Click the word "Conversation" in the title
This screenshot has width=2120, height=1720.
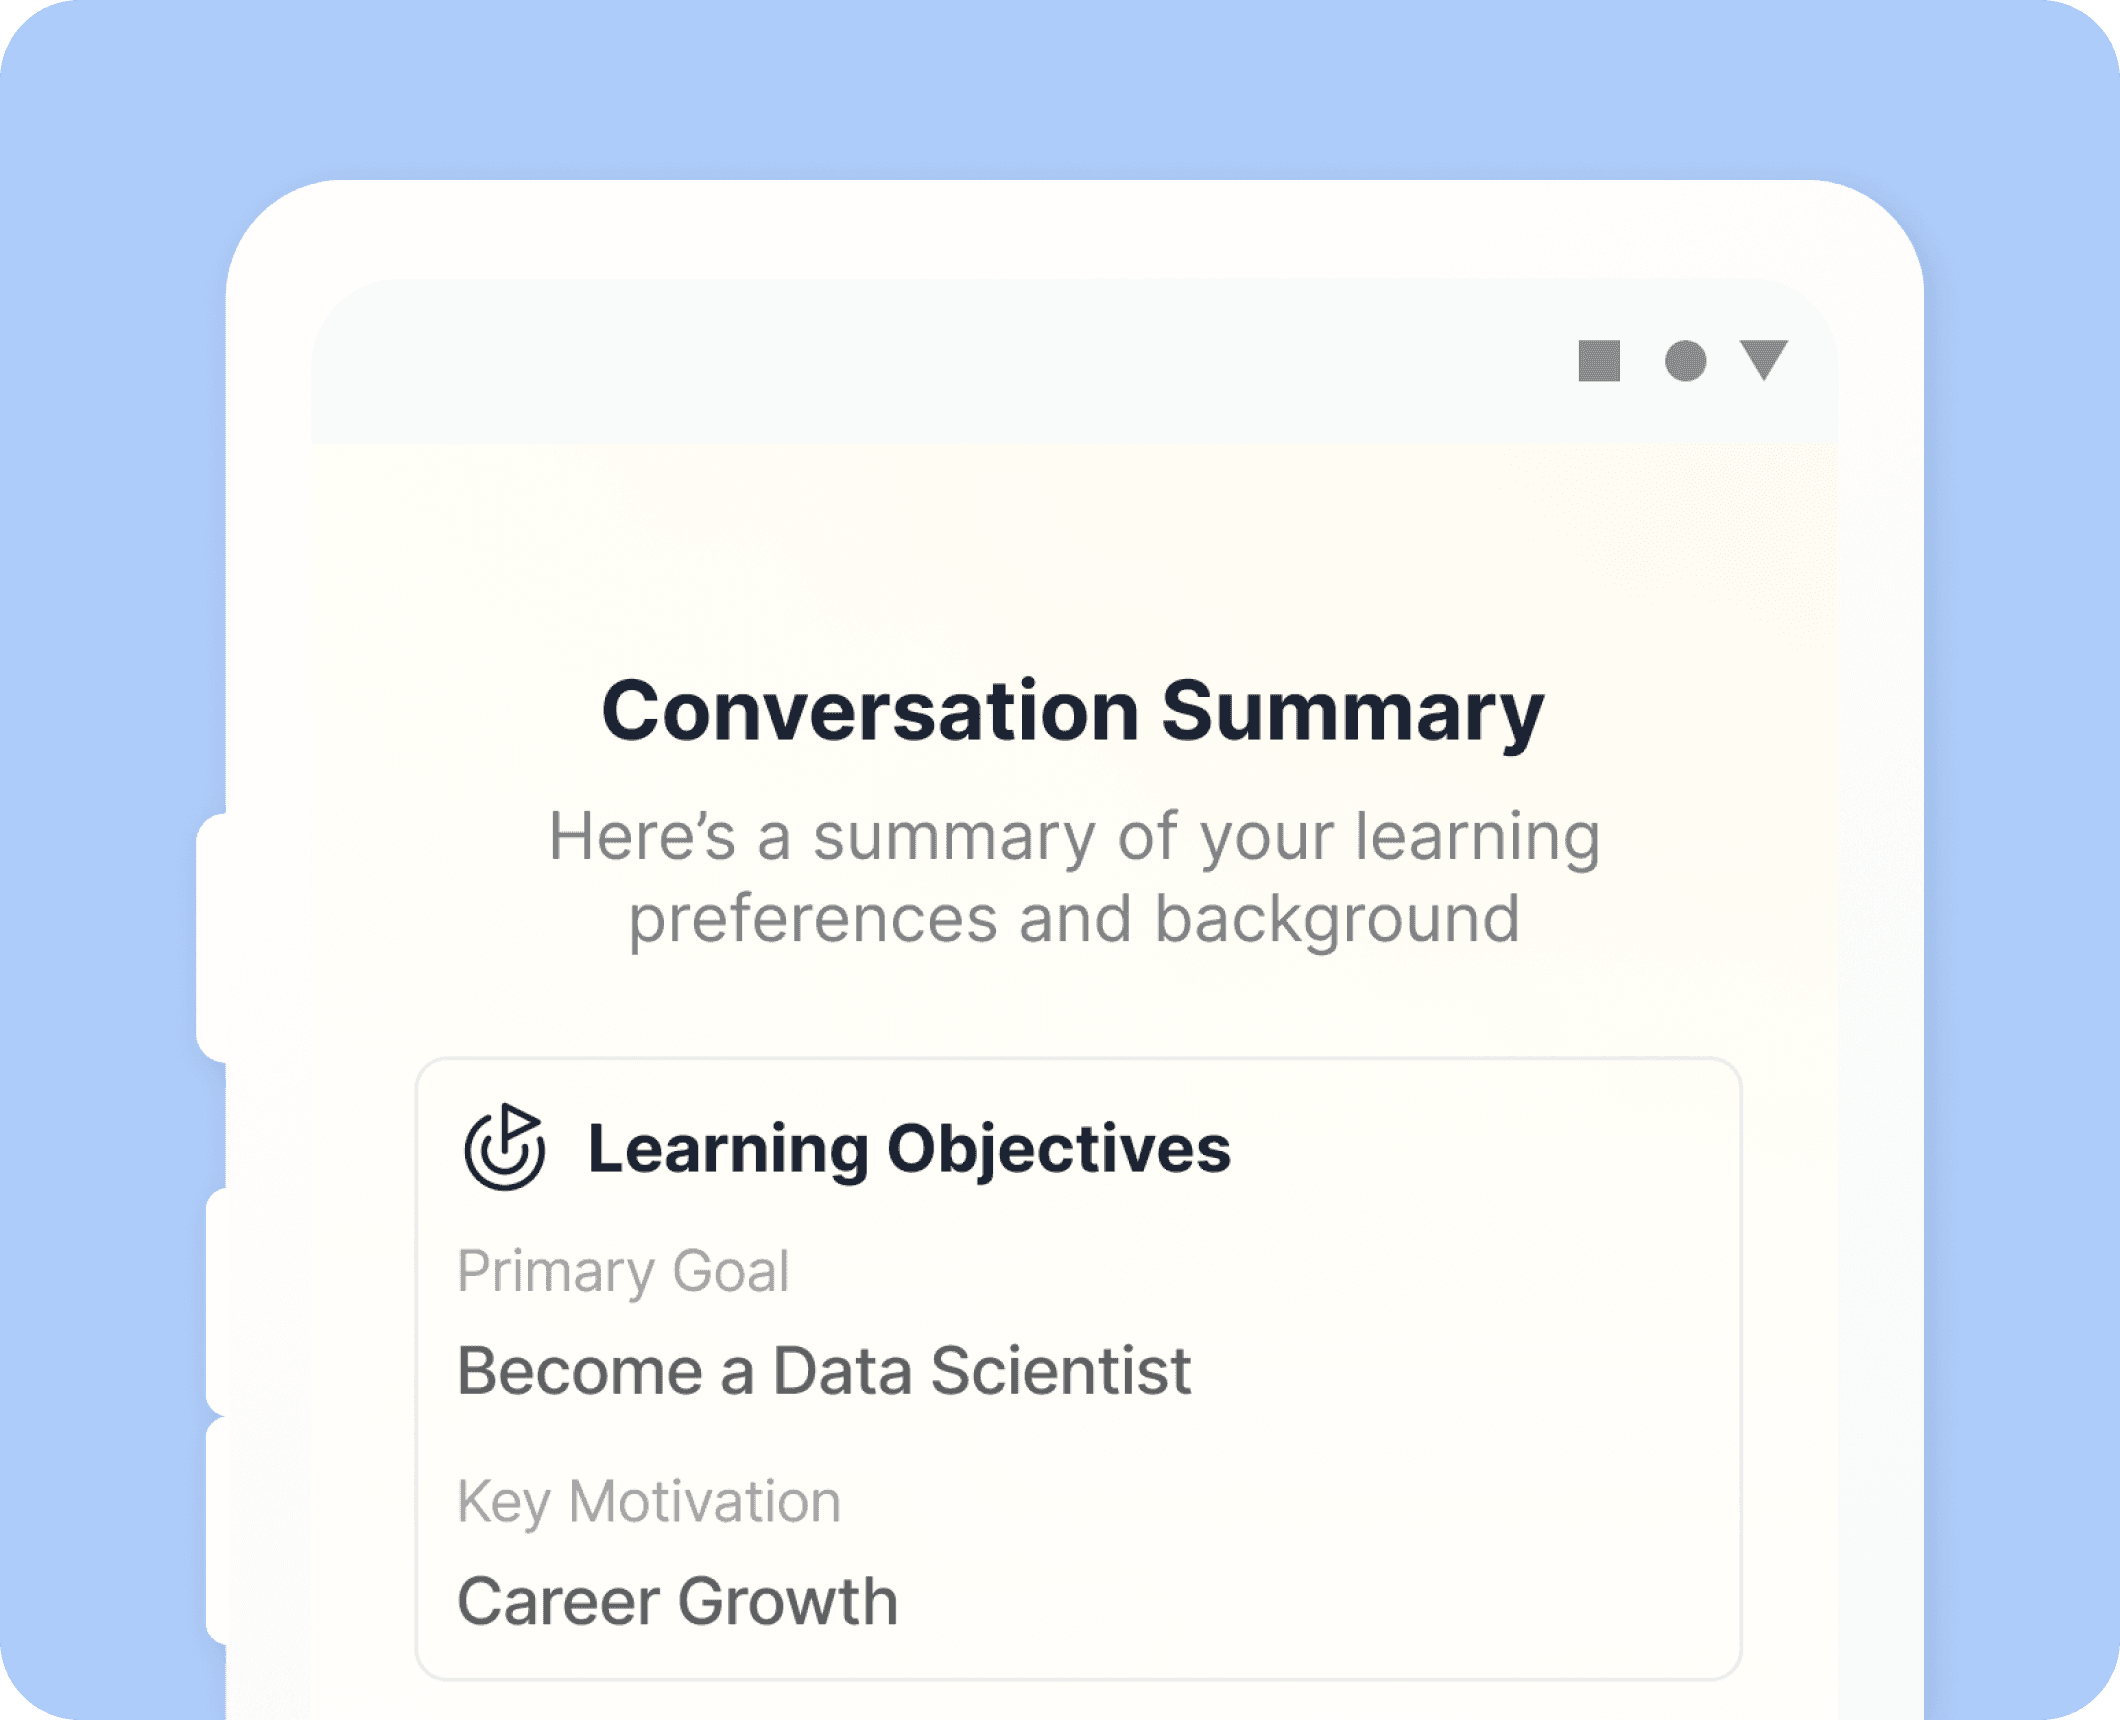870,711
